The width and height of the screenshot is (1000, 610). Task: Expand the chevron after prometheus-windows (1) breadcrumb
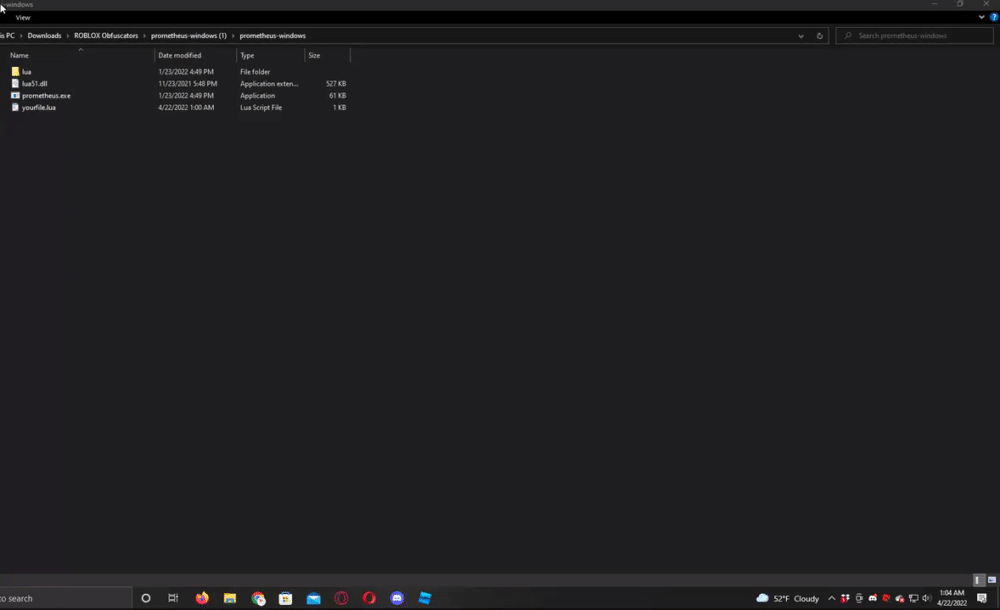(233, 36)
